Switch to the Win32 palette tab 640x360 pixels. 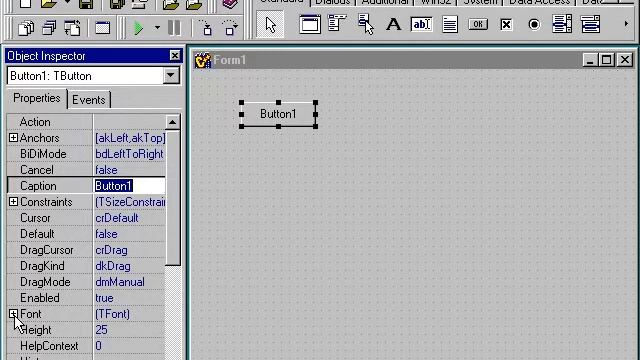(436, 2)
